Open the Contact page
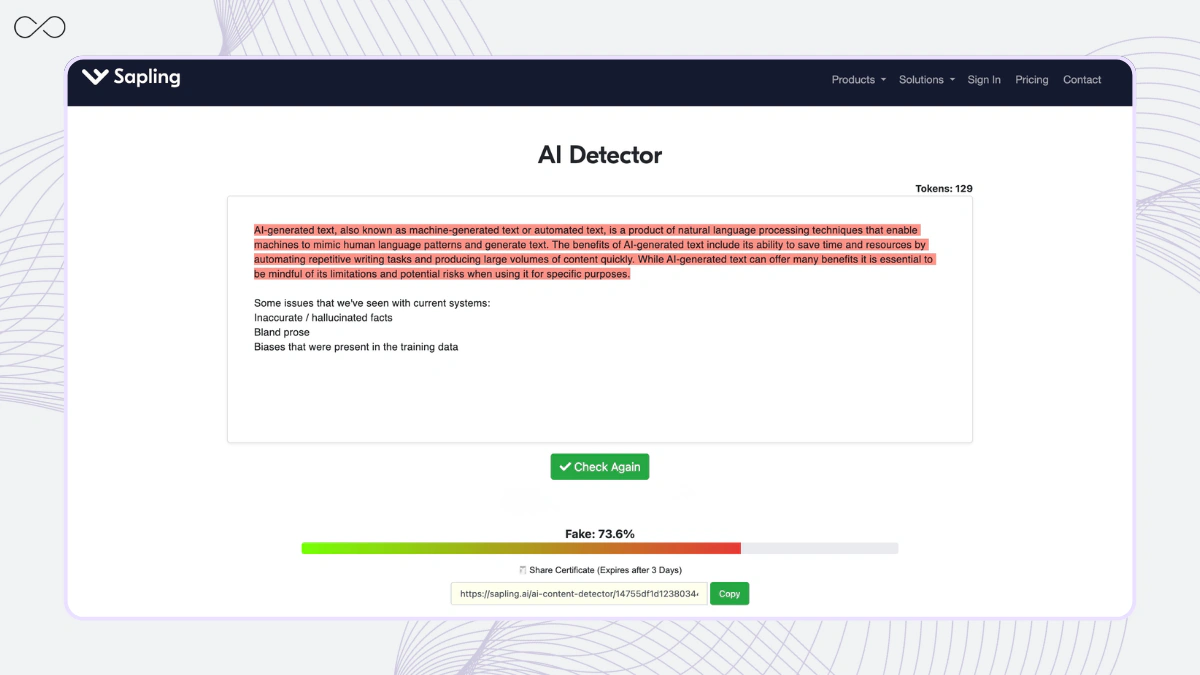The height and width of the screenshot is (675, 1200). pos(1082,80)
